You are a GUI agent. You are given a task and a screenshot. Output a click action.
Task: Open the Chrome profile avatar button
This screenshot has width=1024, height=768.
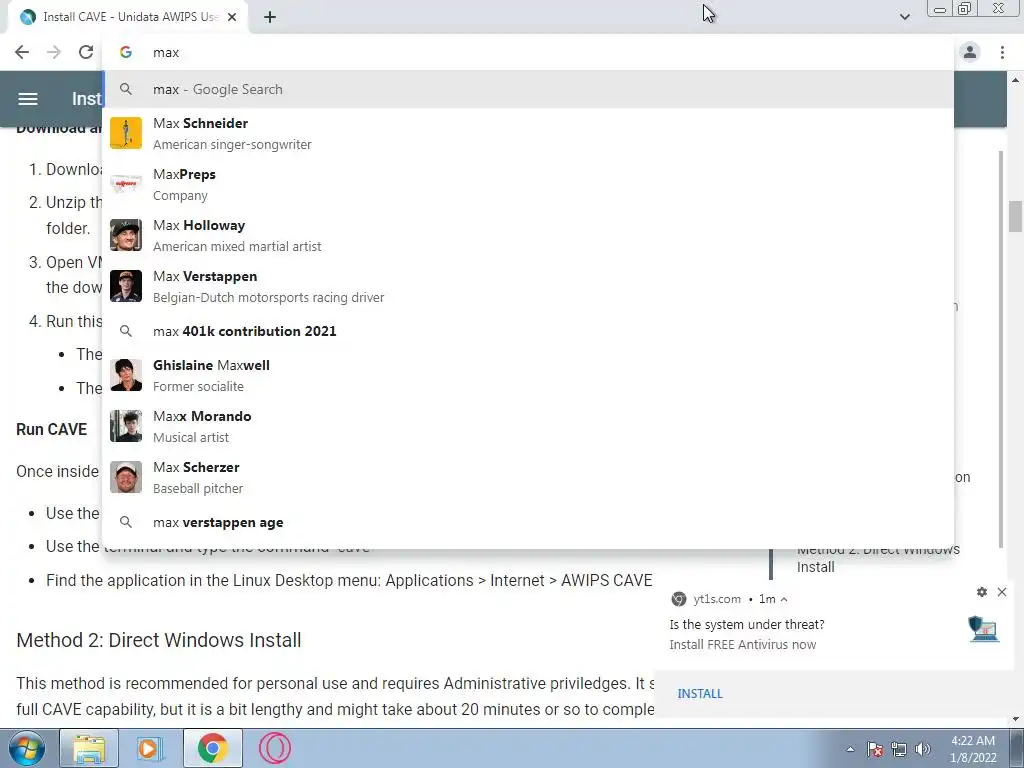pos(970,52)
